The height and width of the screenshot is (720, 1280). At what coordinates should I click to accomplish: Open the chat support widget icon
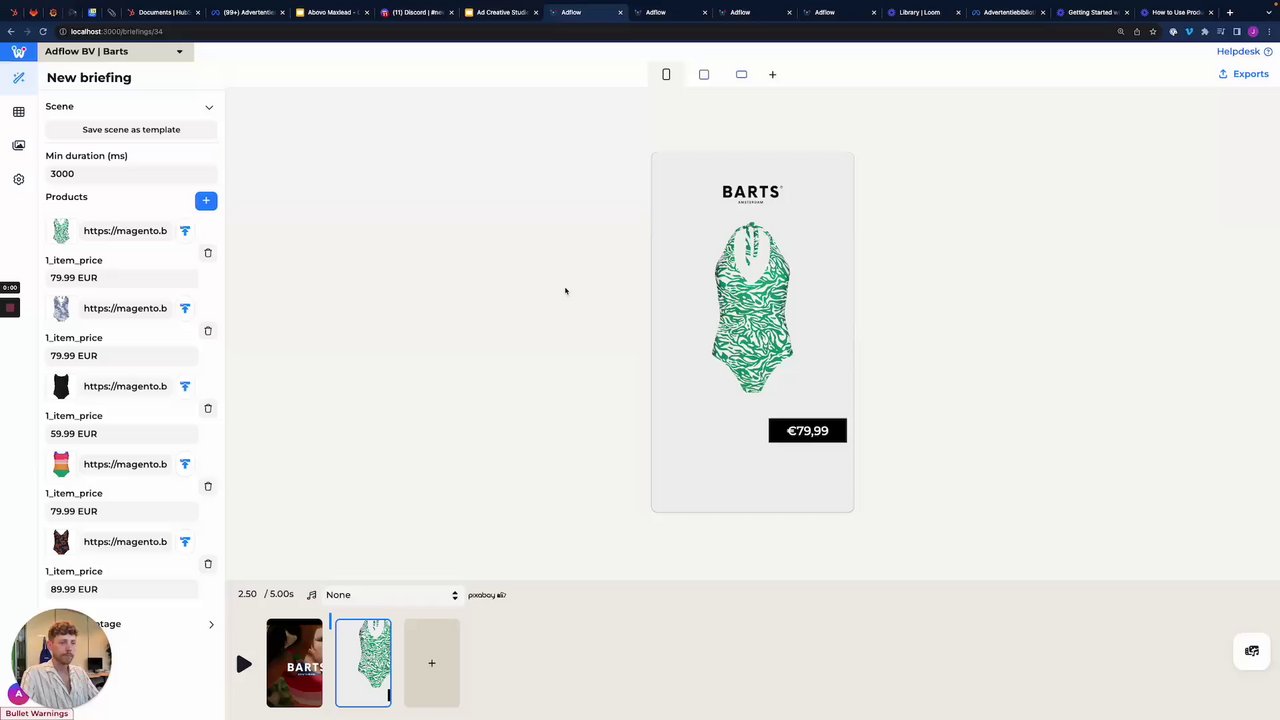click(x=1251, y=651)
